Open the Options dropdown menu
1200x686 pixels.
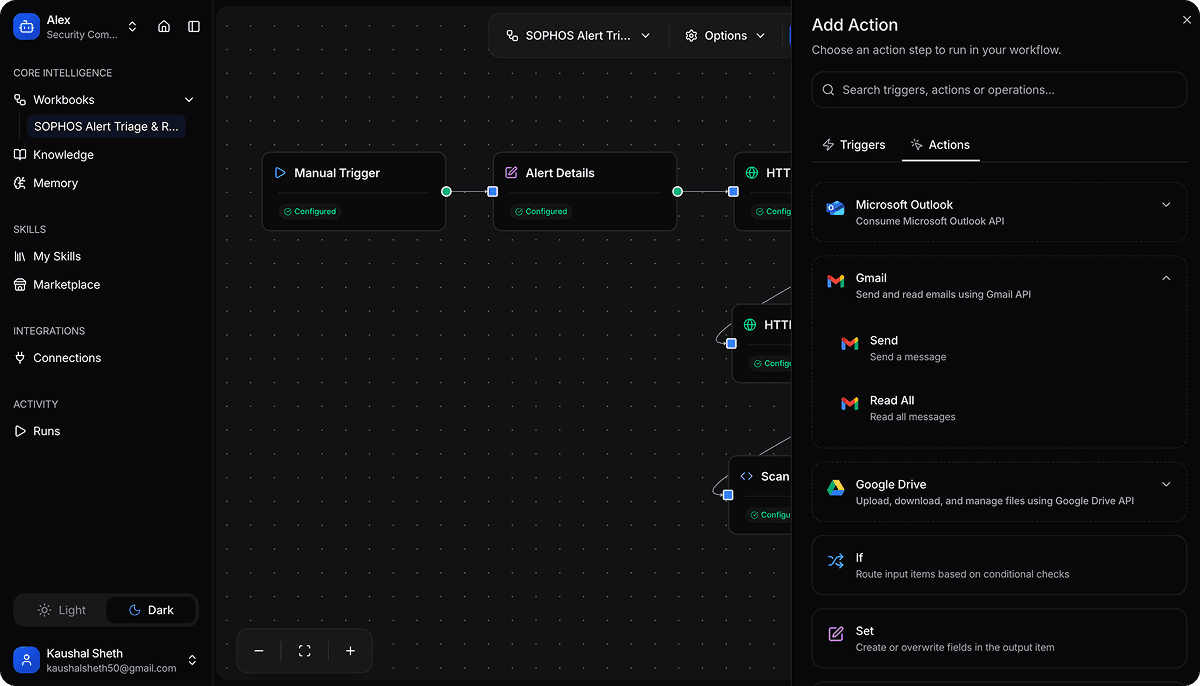point(725,36)
